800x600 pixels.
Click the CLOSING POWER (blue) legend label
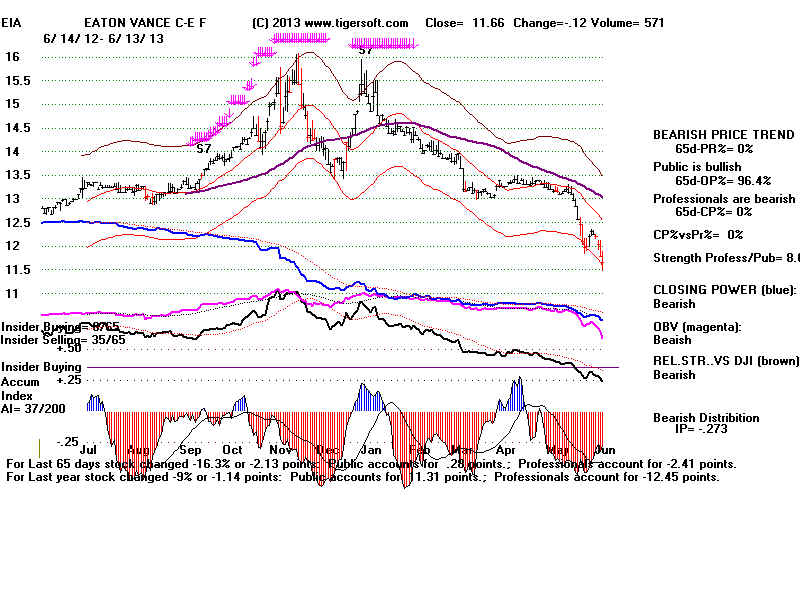tap(724, 289)
